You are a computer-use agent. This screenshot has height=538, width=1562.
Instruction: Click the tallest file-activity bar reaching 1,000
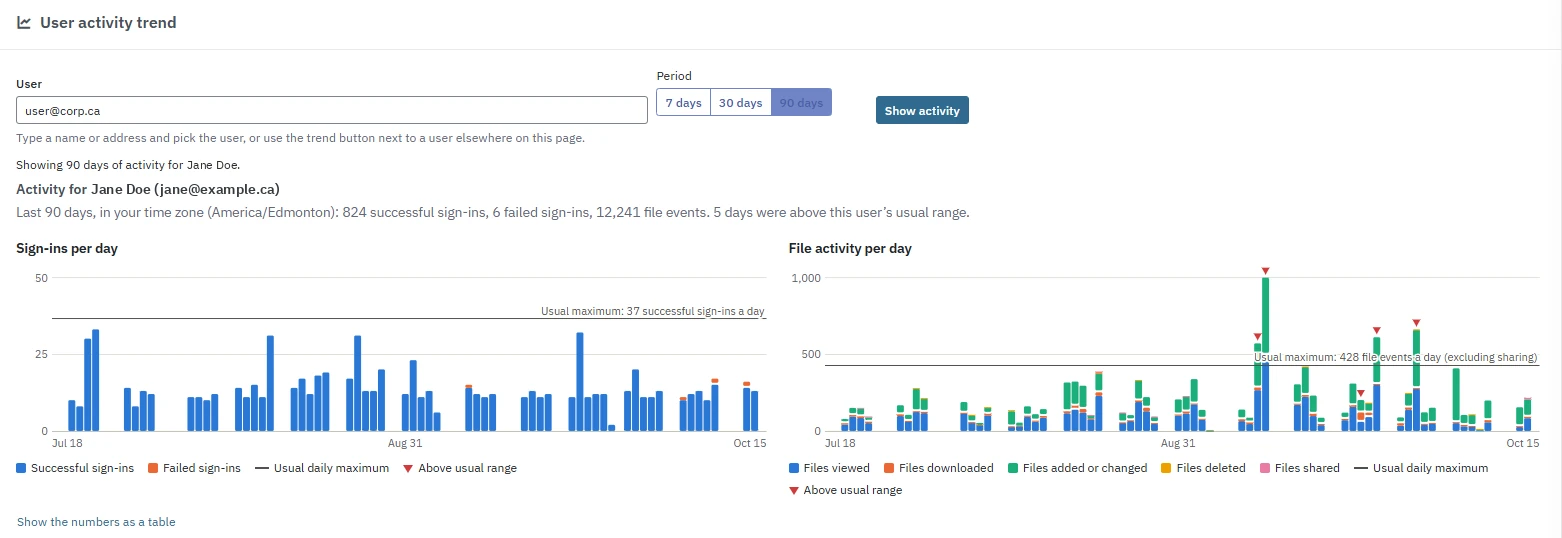pos(1265,354)
